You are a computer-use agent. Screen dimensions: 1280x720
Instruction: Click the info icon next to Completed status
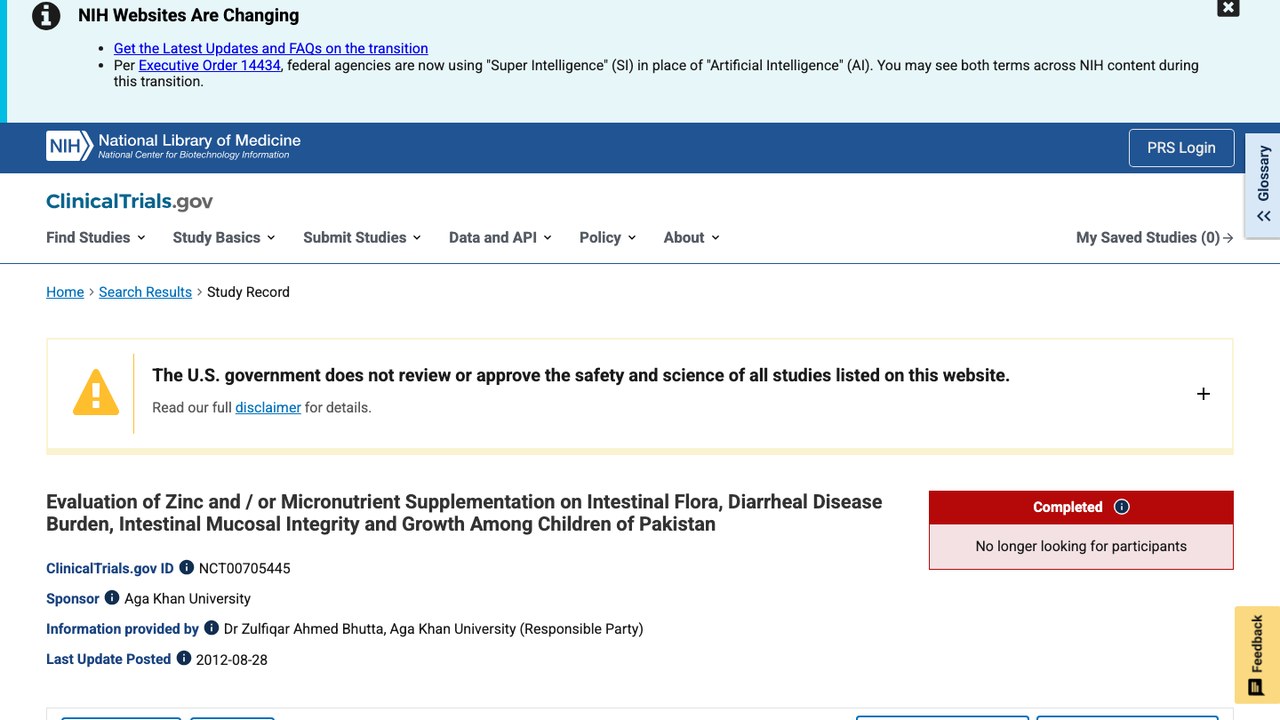click(1121, 507)
